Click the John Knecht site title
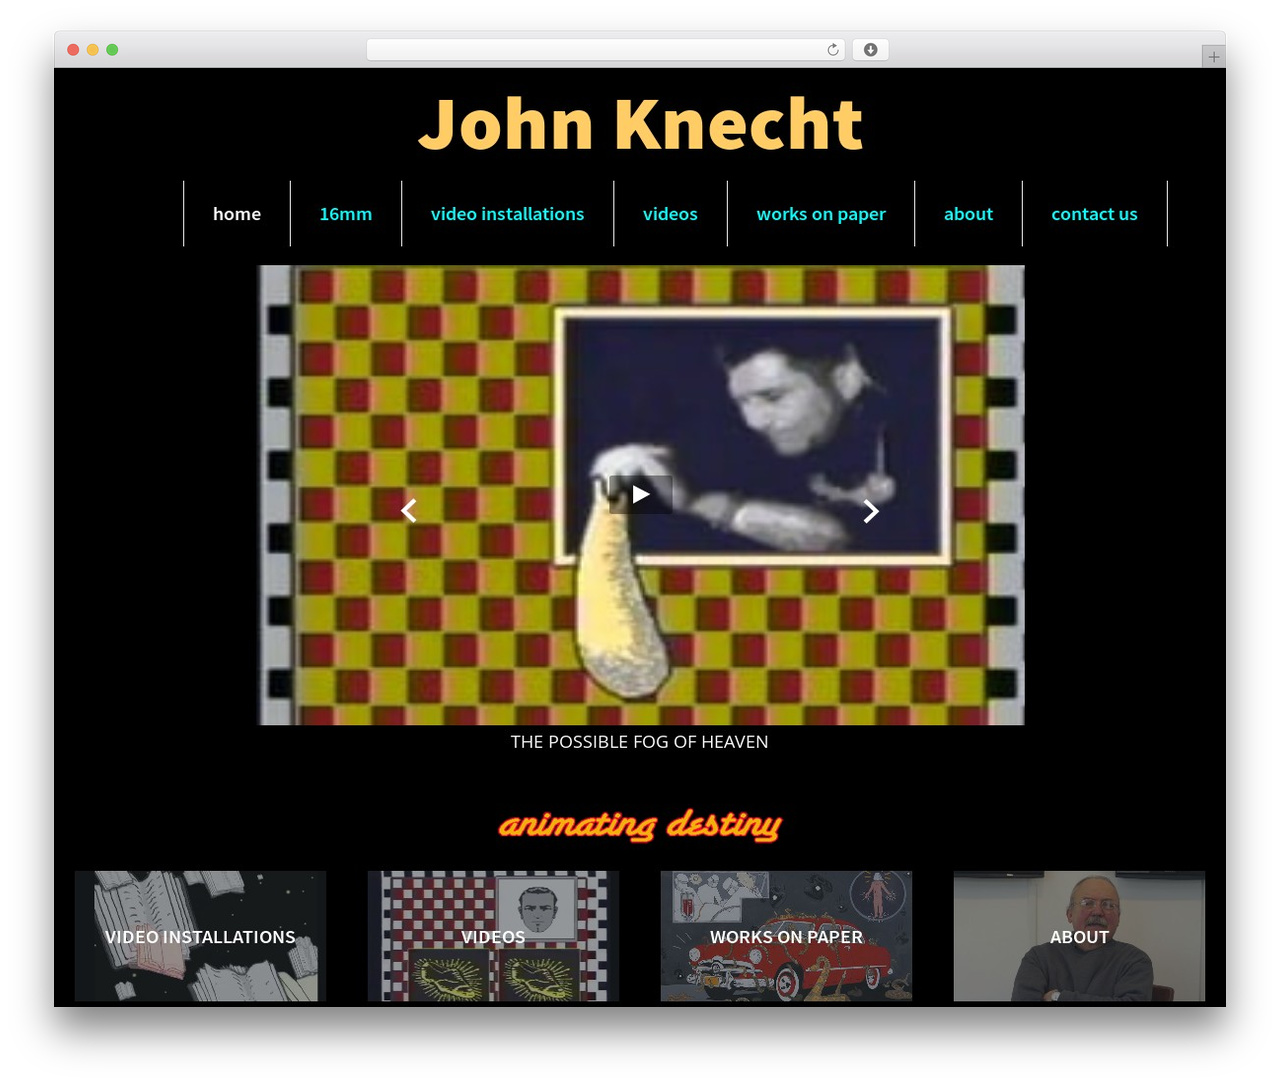This screenshot has height=1084, width=1280. coord(640,125)
